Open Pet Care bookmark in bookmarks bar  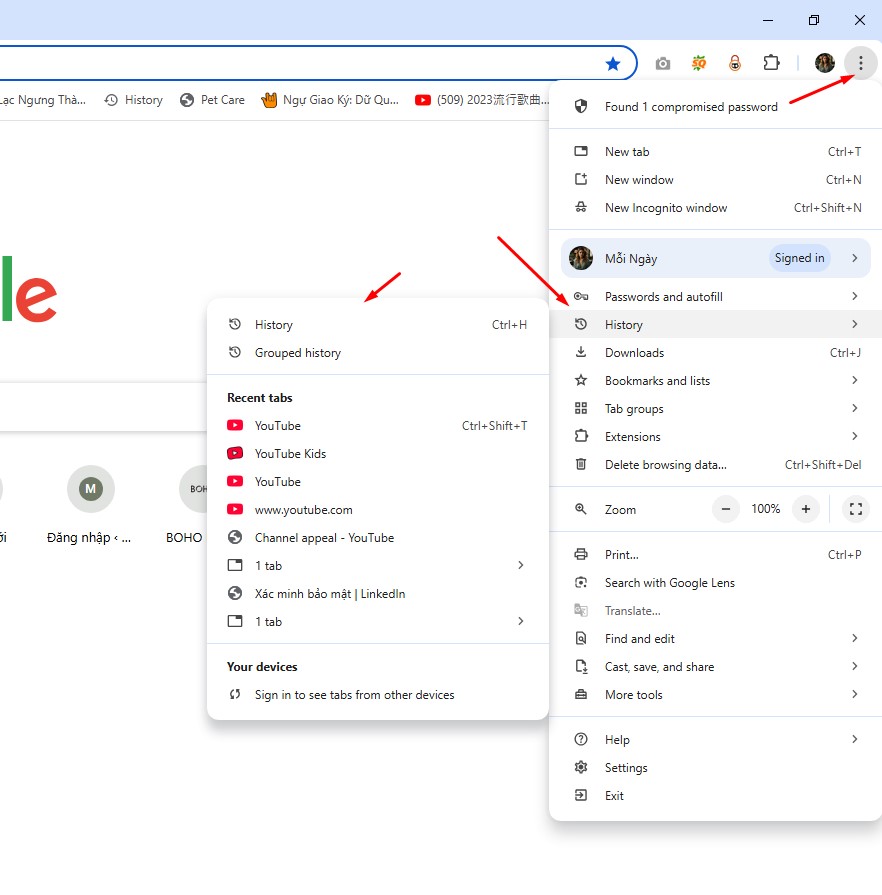(212, 100)
